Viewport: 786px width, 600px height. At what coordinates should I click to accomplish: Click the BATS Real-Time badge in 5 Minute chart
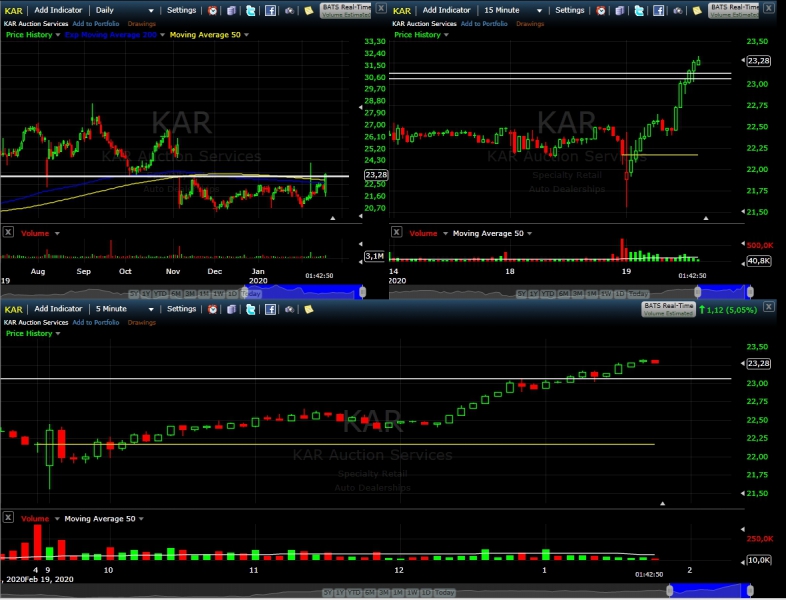click(x=668, y=309)
